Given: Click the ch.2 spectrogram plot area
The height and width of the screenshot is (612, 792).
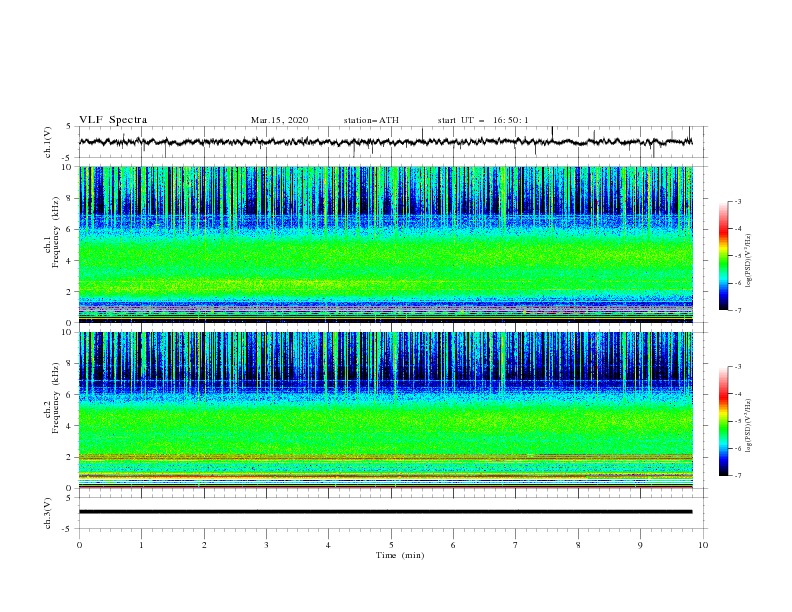Looking at the screenshot, I should [x=386, y=410].
